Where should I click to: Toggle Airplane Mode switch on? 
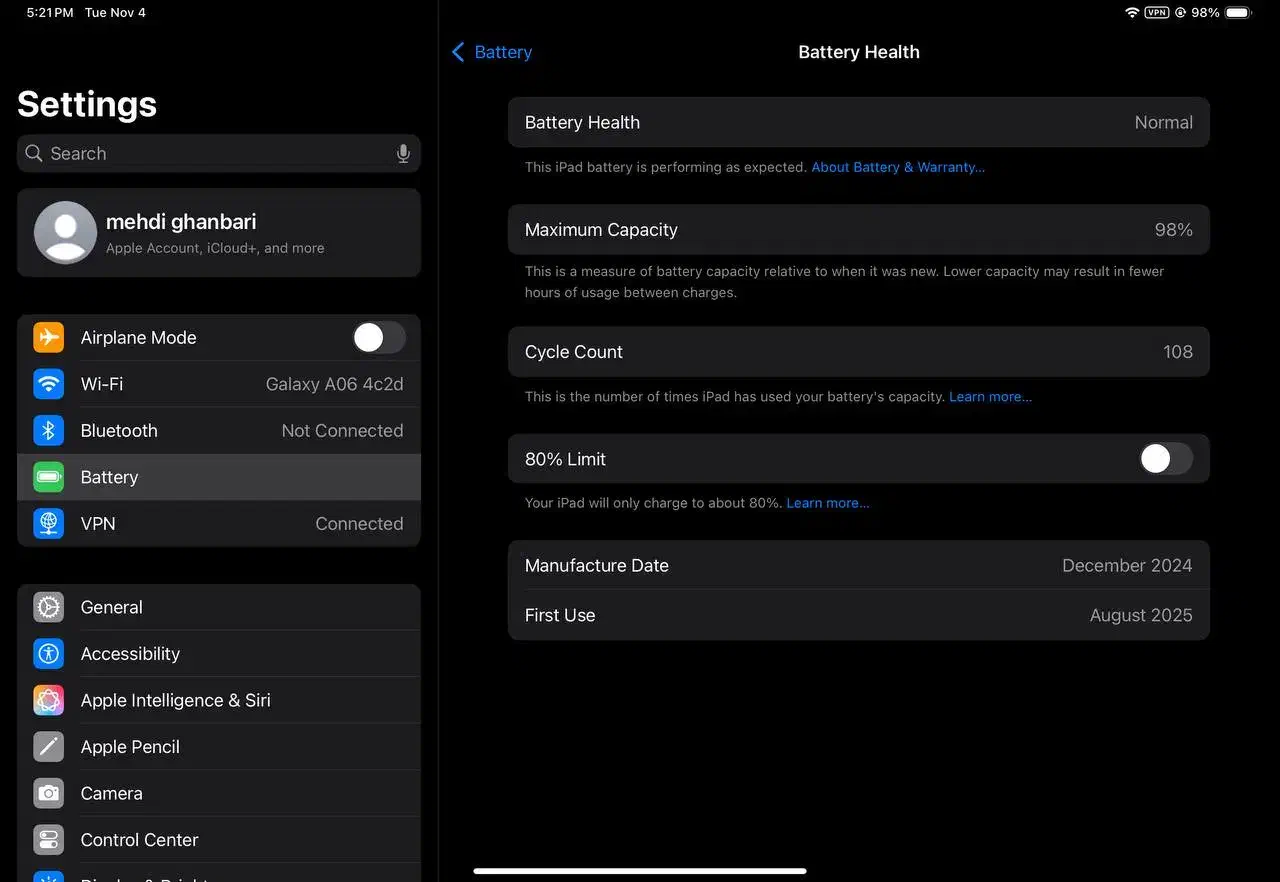tap(379, 338)
